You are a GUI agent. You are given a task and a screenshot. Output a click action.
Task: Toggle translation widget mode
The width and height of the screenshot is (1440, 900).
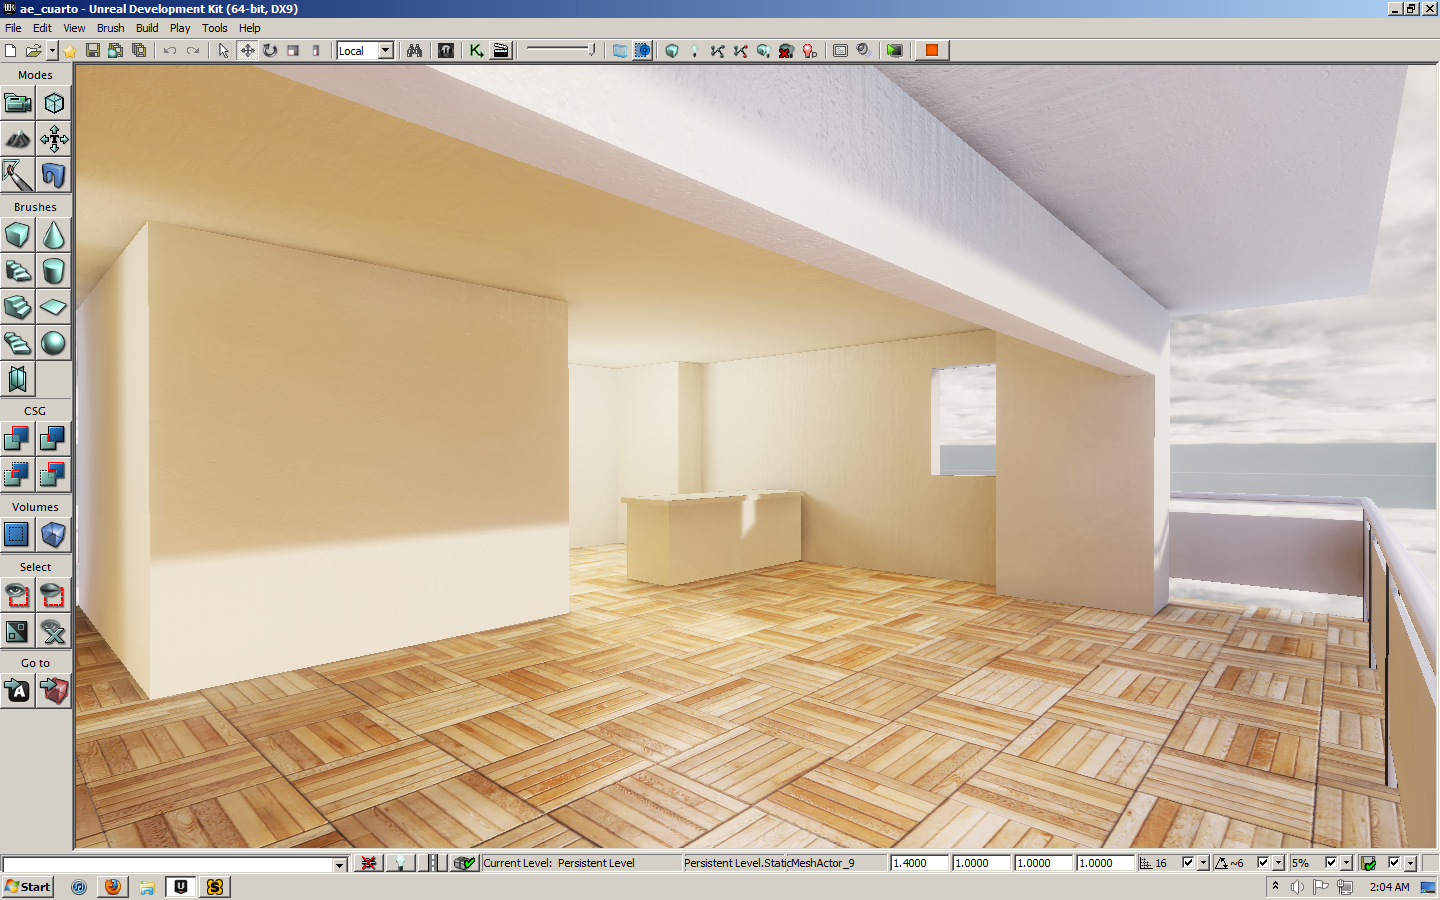coord(247,50)
